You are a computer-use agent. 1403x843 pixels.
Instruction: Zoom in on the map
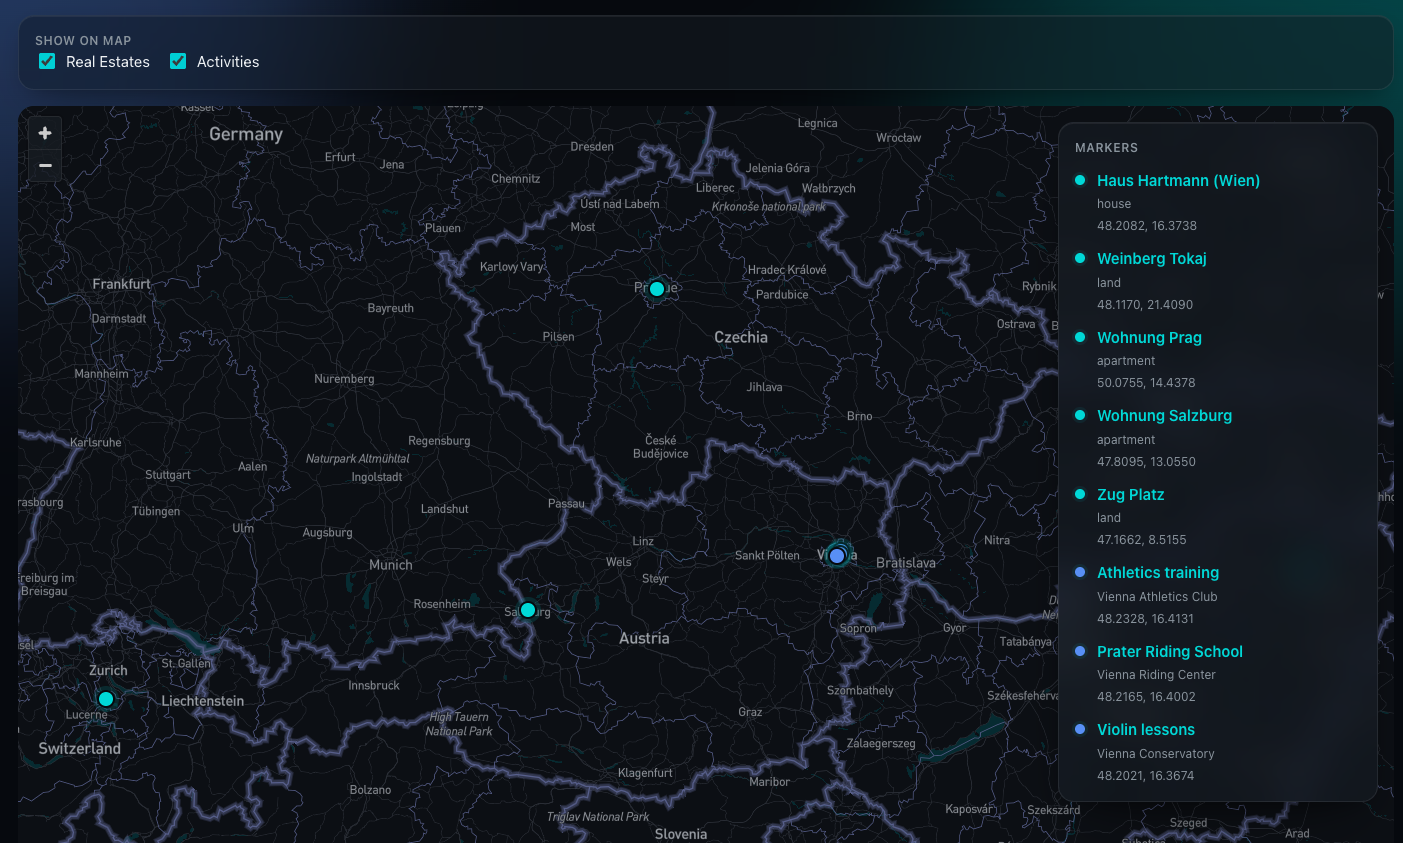point(45,133)
